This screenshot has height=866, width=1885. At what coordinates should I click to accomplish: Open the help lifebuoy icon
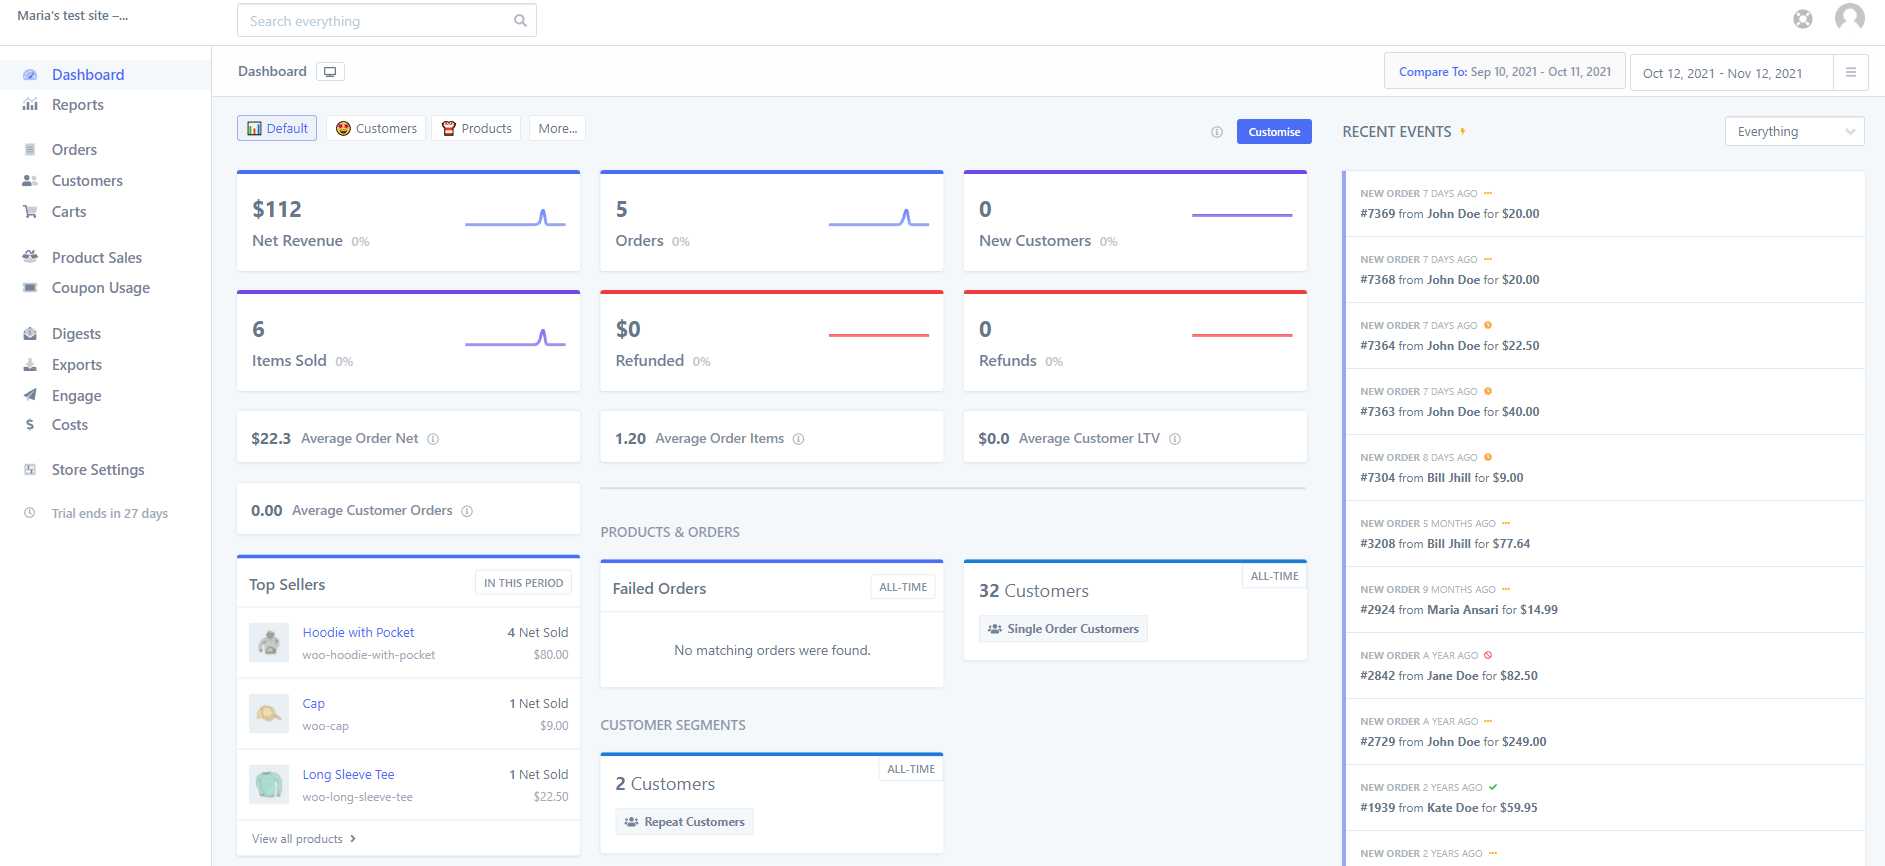(1802, 18)
